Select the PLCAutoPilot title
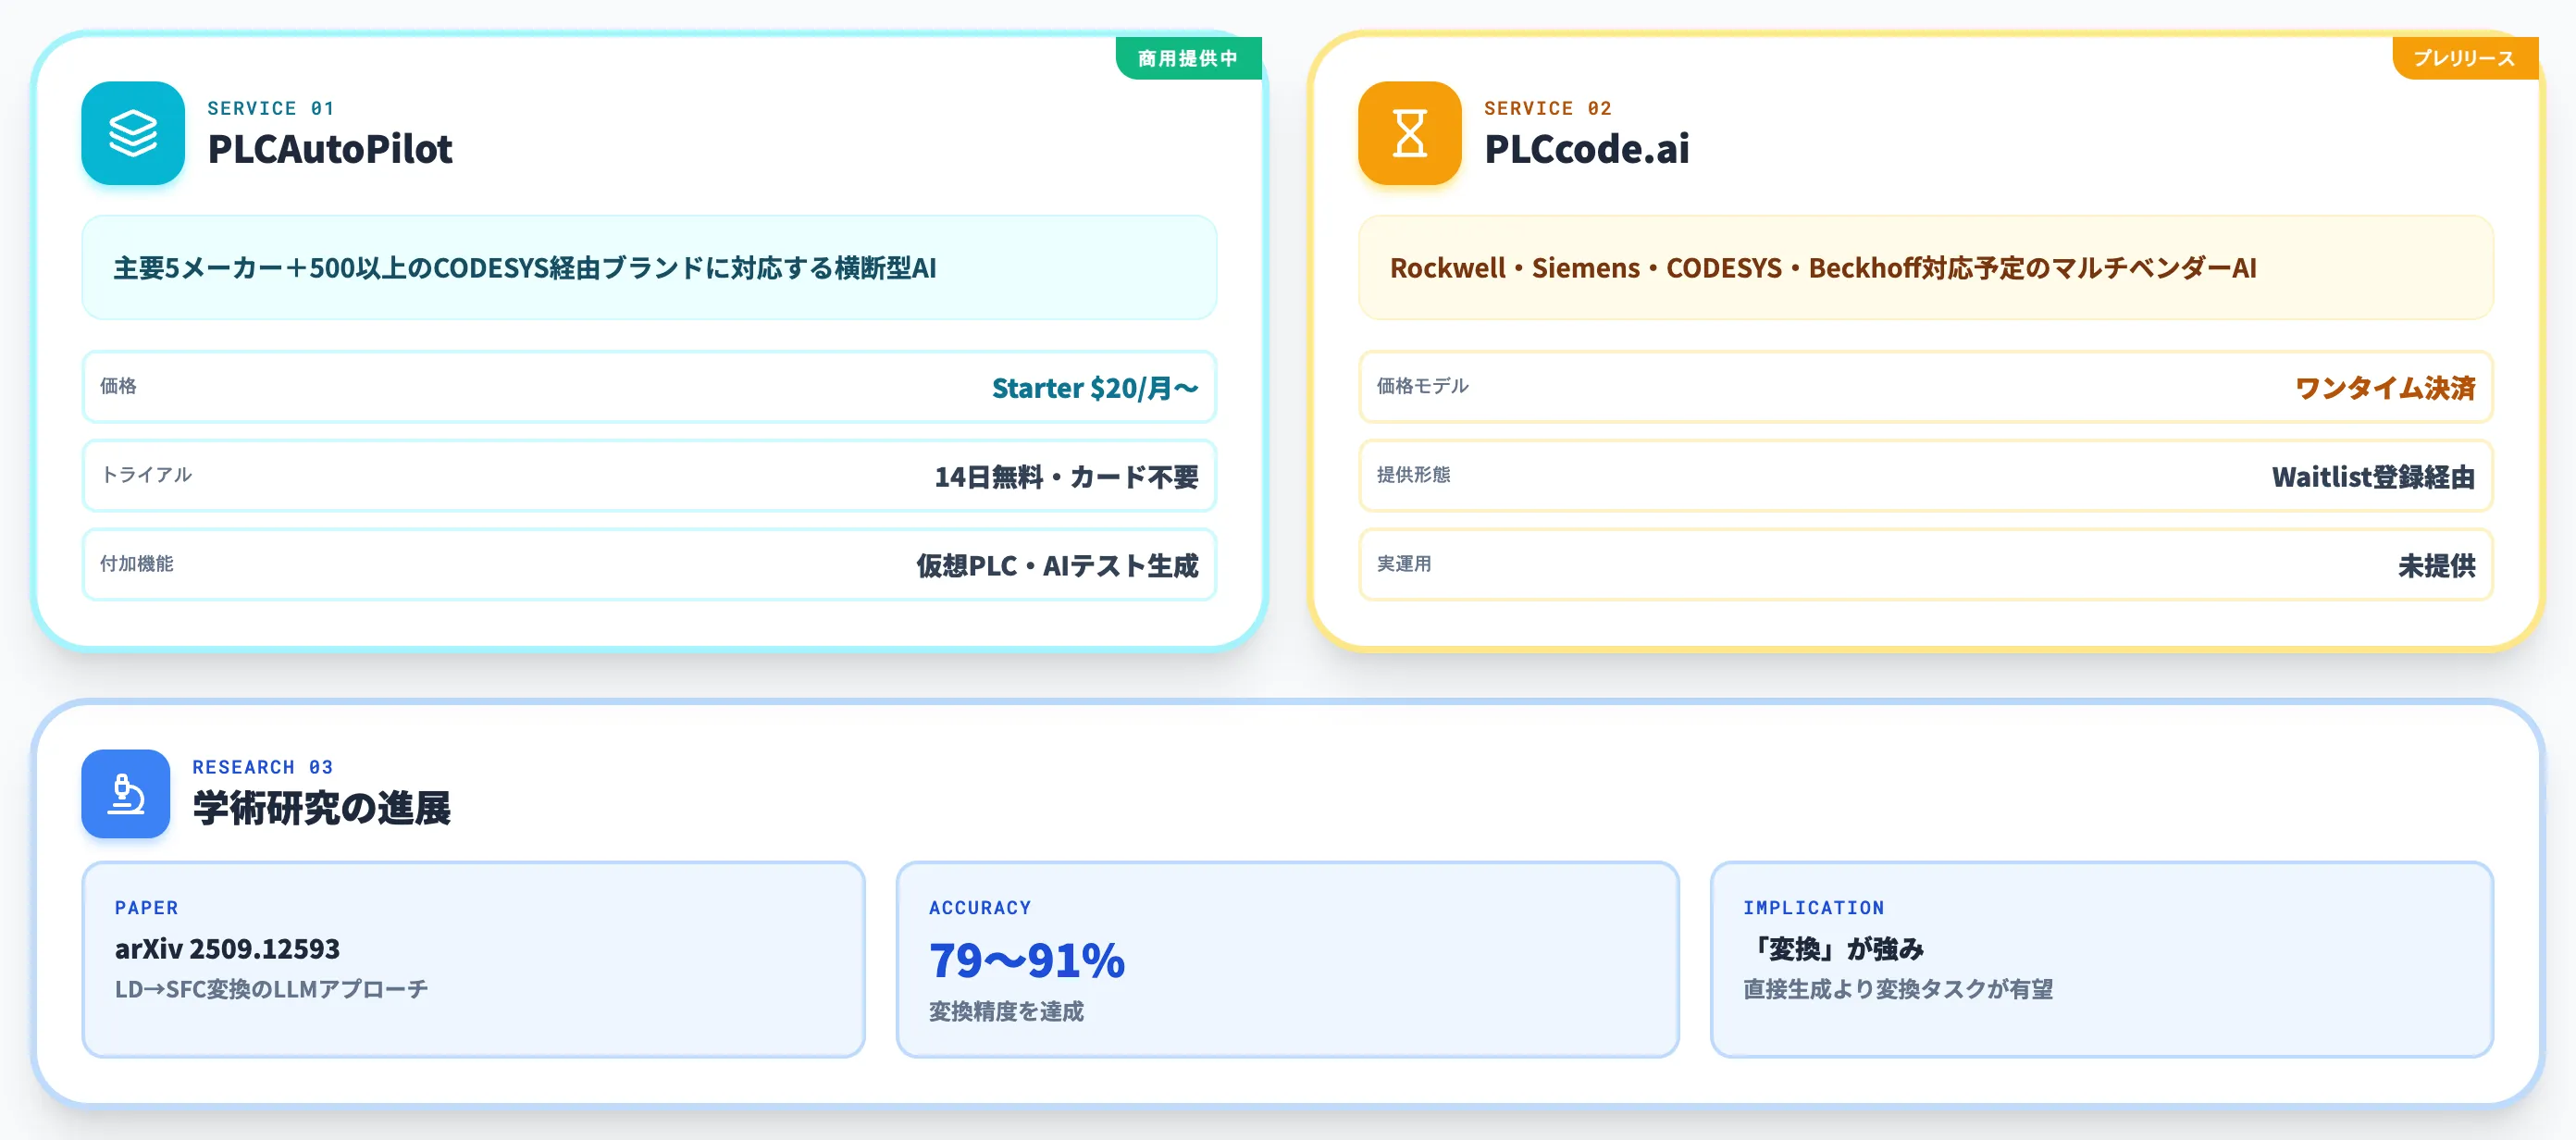This screenshot has width=2576, height=1140. pyautogui.click(x=330, y=149)
